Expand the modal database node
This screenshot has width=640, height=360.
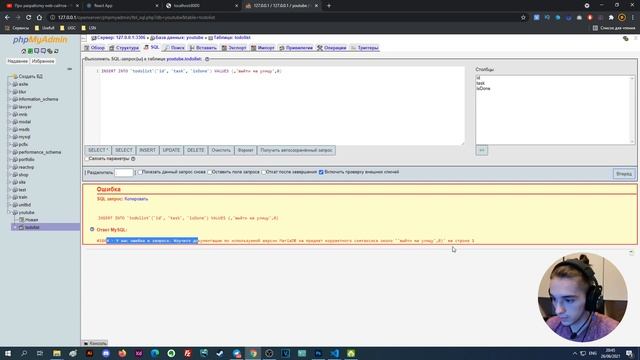pyautogui.click(x=10, y=122)
